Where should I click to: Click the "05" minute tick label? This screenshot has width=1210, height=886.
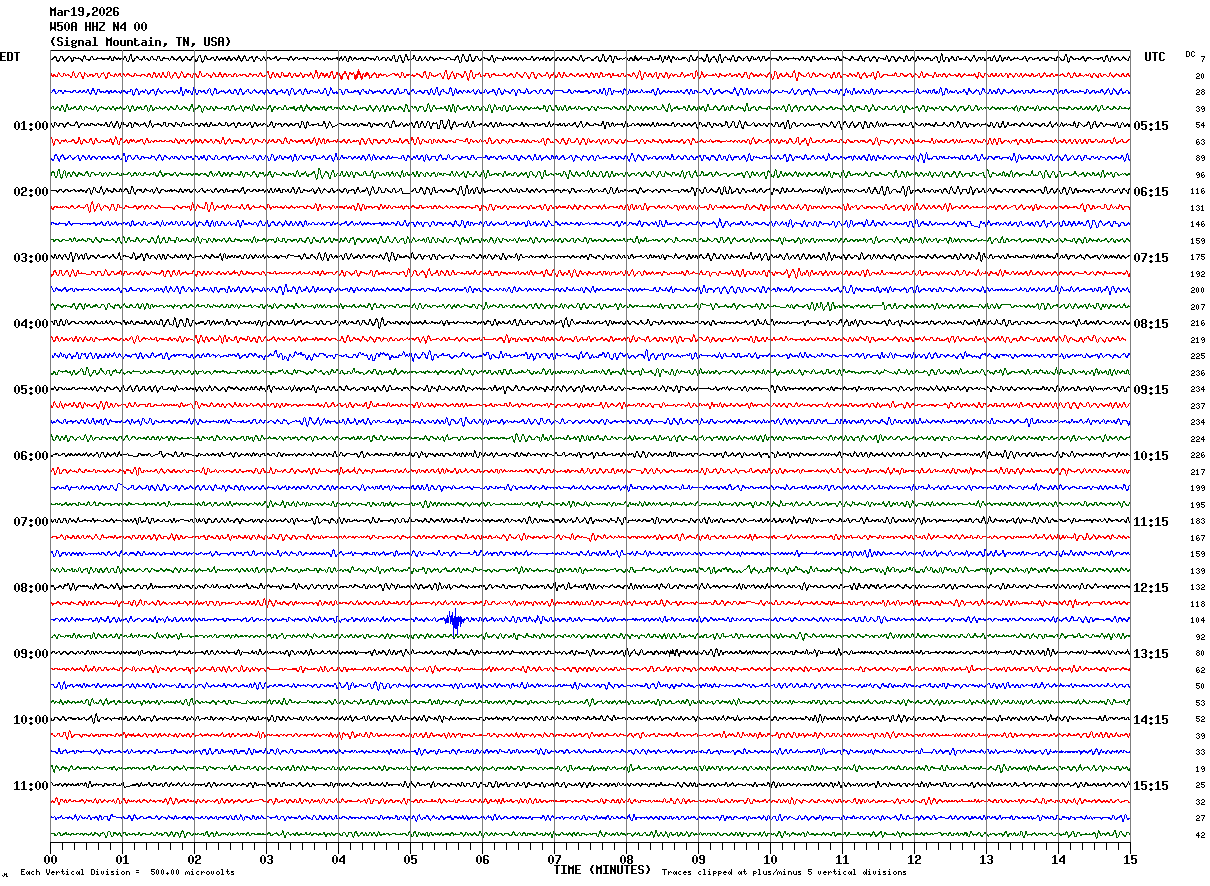coord(410,859)
